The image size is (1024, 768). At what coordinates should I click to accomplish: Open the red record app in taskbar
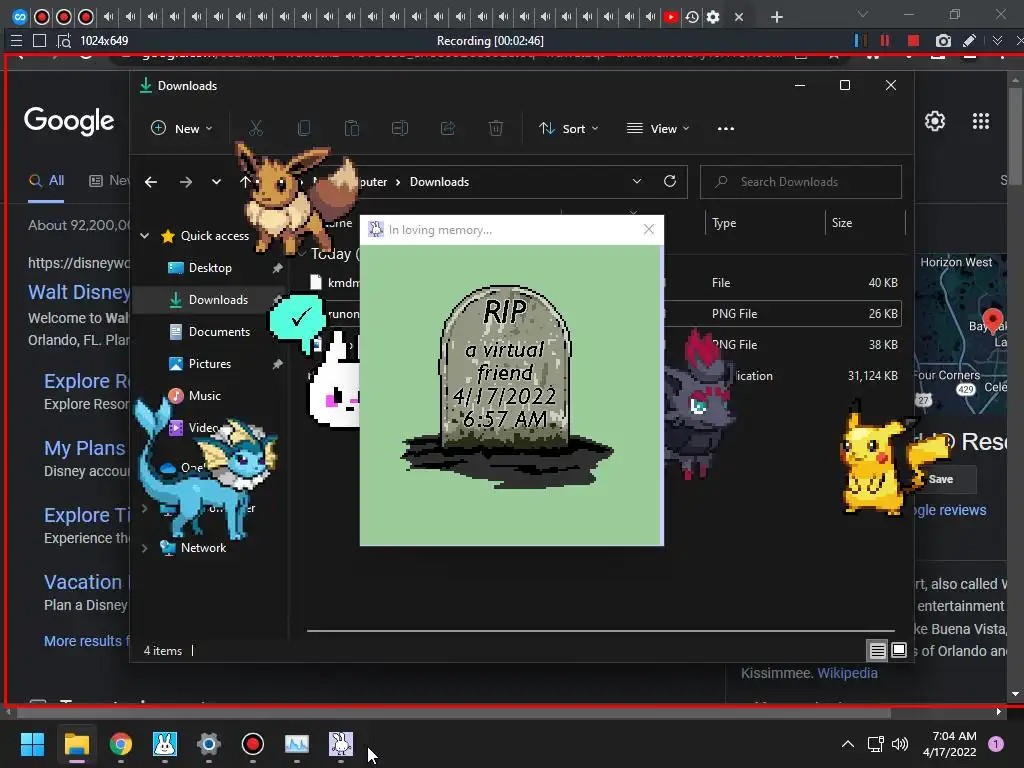[253, 744]
